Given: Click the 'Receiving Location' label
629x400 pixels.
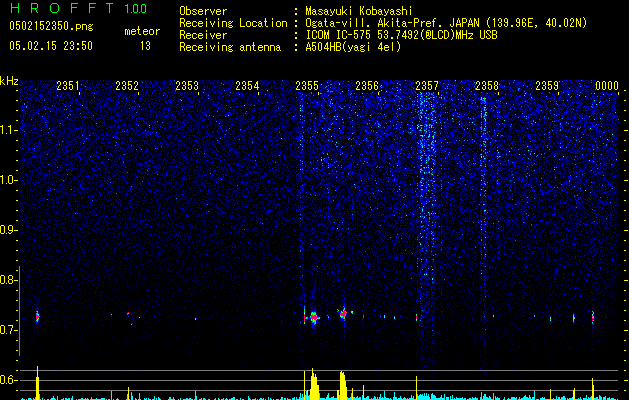Looking at the screenshot, I should pyautogui.click(x=233, y=23).
